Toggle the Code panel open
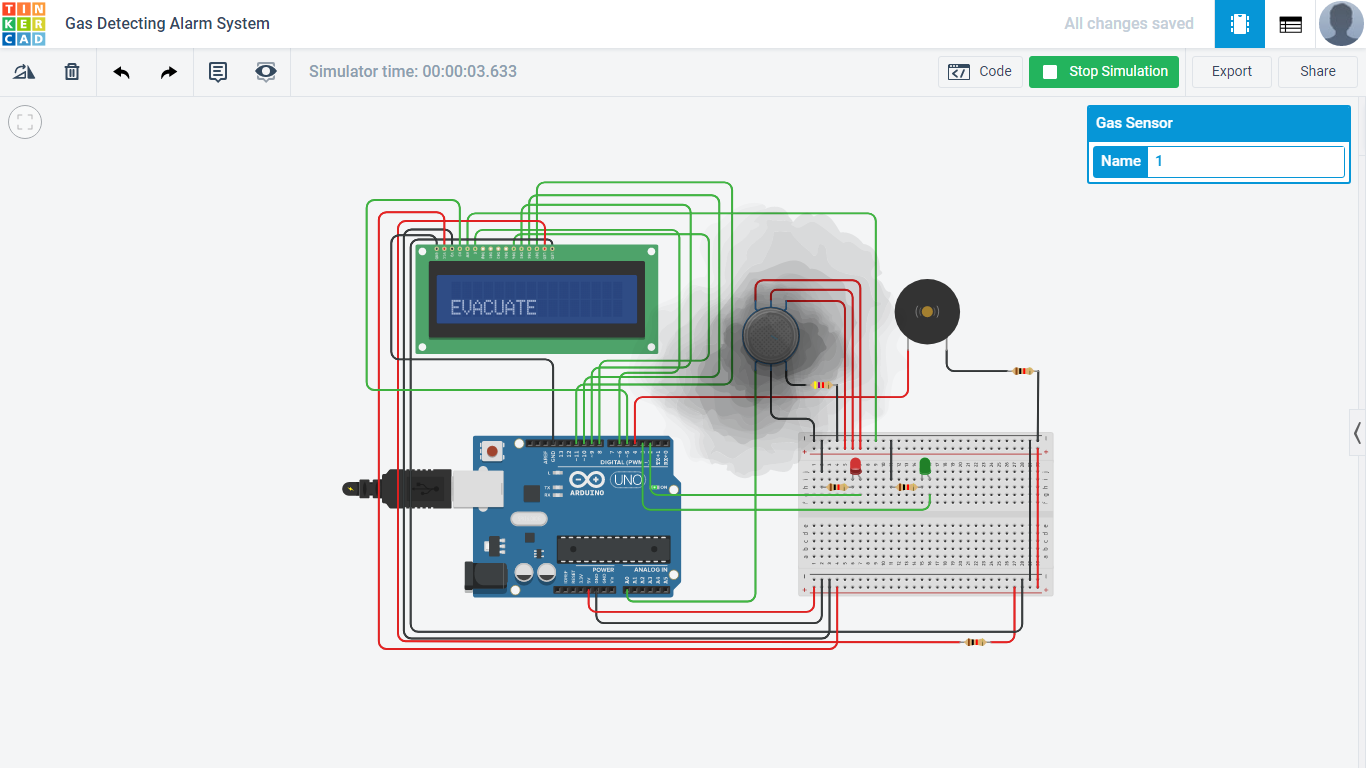This screenshot has height=768, width=1366. tap(980, 71)
